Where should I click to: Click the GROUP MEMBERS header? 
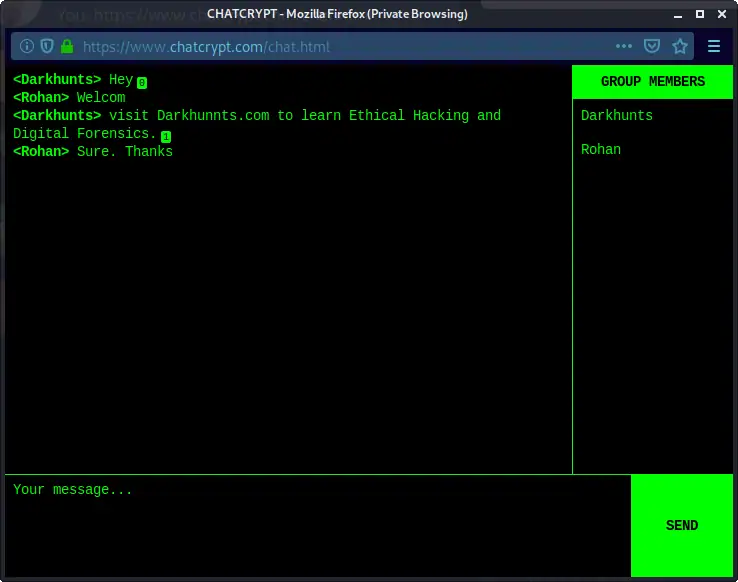(652, 82)
